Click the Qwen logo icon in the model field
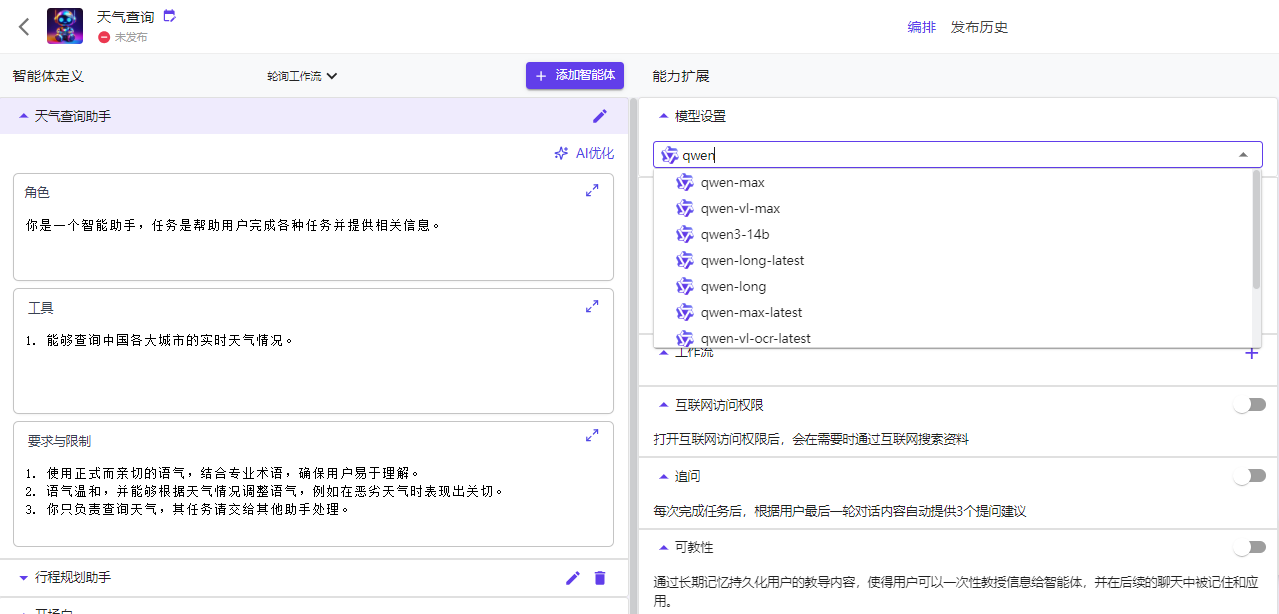Screen dimensions: 1279x614 (670, 155)
